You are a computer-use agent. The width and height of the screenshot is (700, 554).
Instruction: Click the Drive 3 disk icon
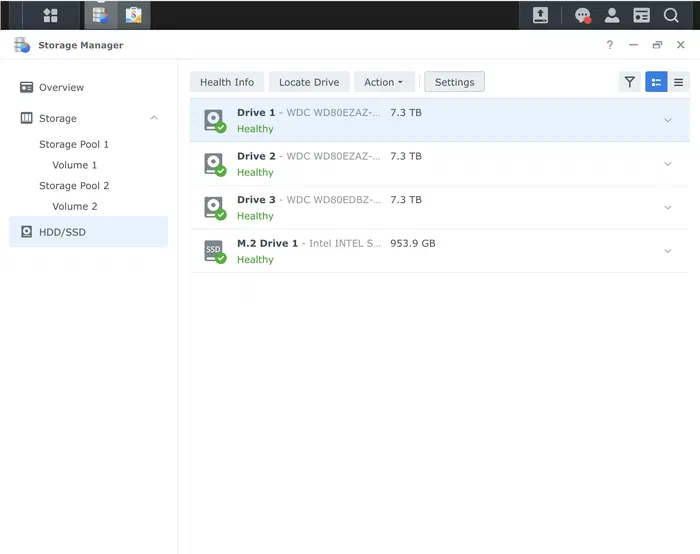pos(215,208)
